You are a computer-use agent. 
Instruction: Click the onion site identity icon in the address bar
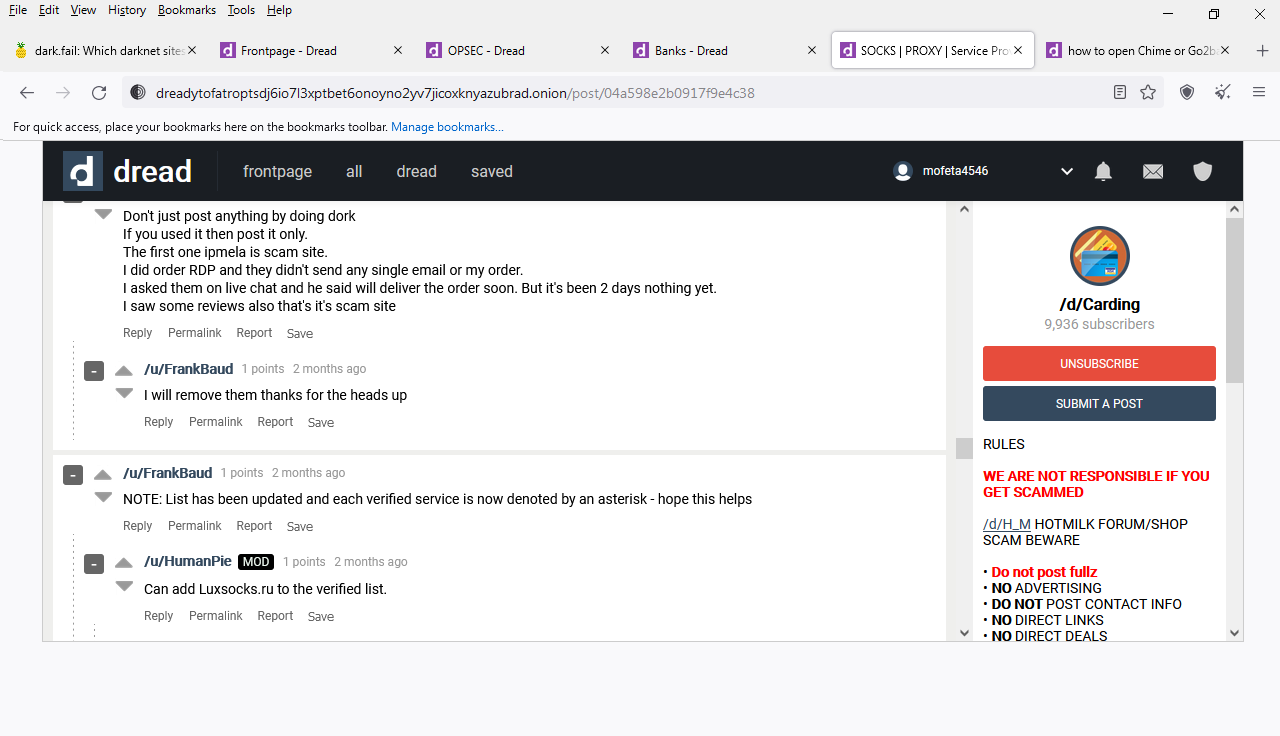tap(139, 92)
